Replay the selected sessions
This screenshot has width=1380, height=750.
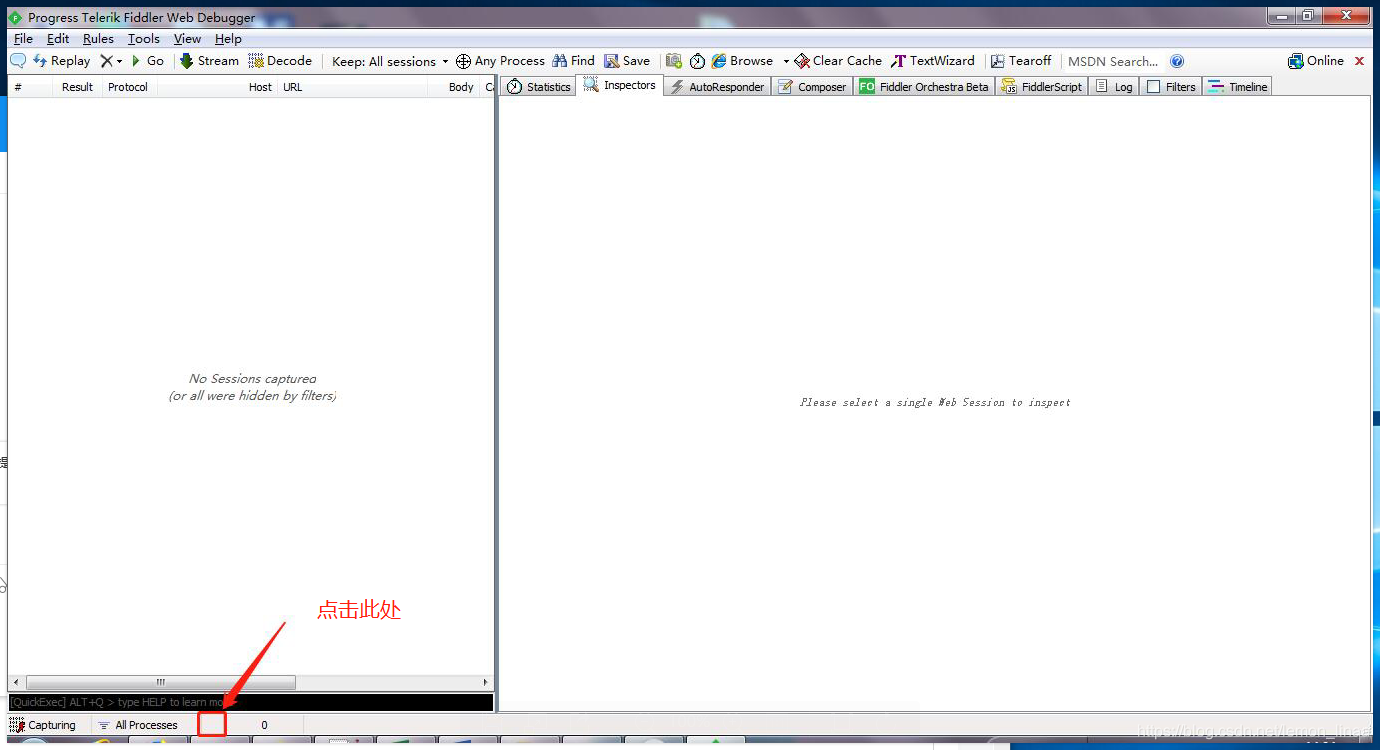point(62,61)
